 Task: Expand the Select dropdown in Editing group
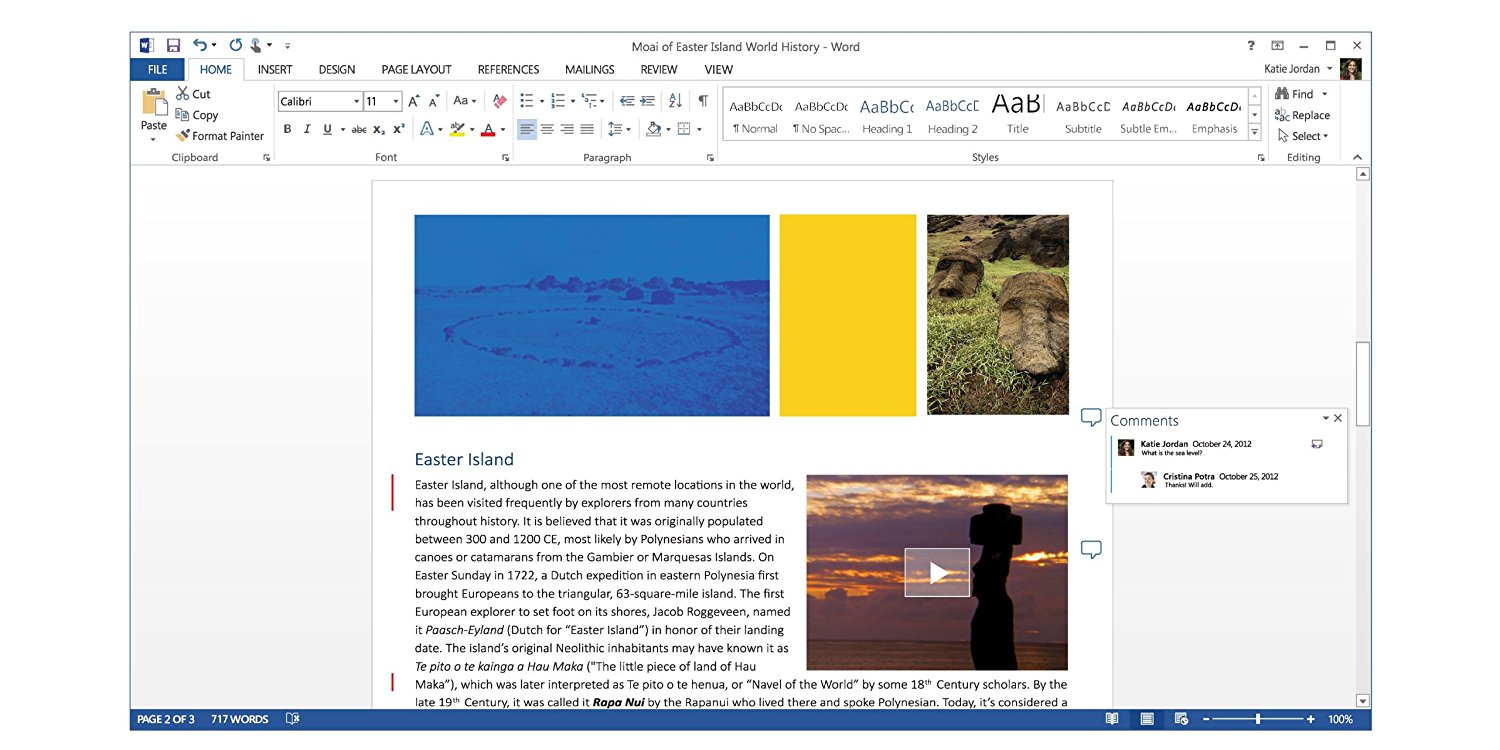click(x=1305, y=136)
